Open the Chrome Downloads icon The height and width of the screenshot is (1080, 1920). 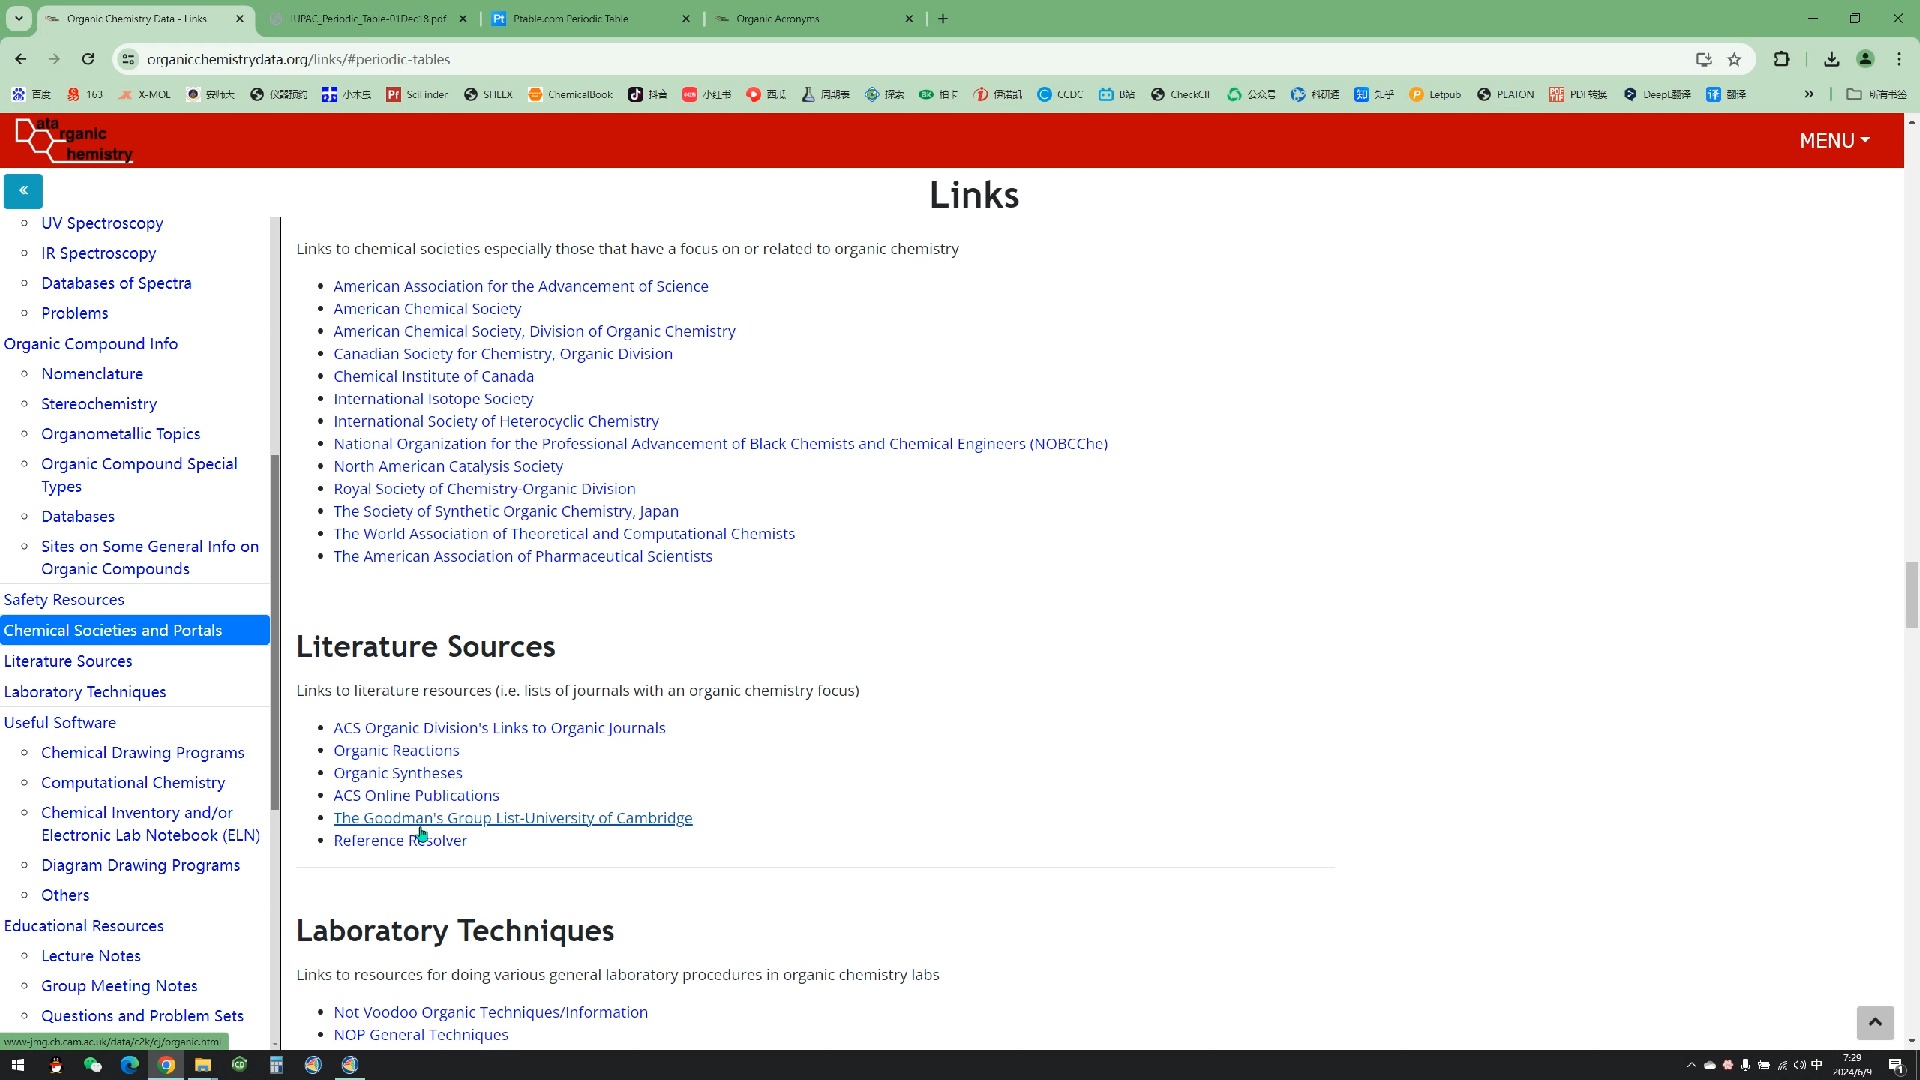coord(1831,59)
